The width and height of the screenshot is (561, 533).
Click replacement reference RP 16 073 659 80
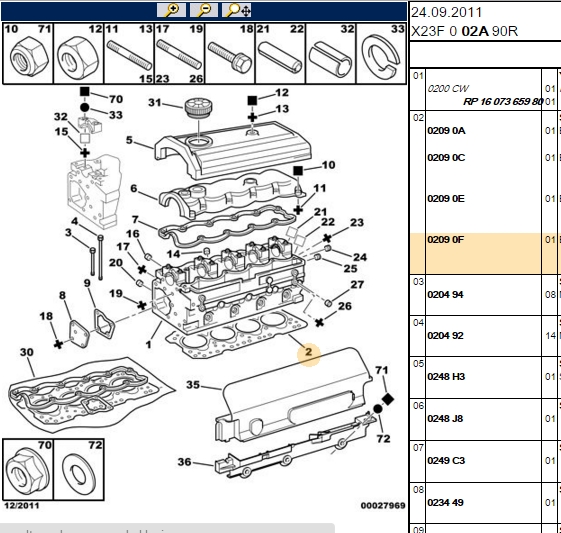pos(503,102)
